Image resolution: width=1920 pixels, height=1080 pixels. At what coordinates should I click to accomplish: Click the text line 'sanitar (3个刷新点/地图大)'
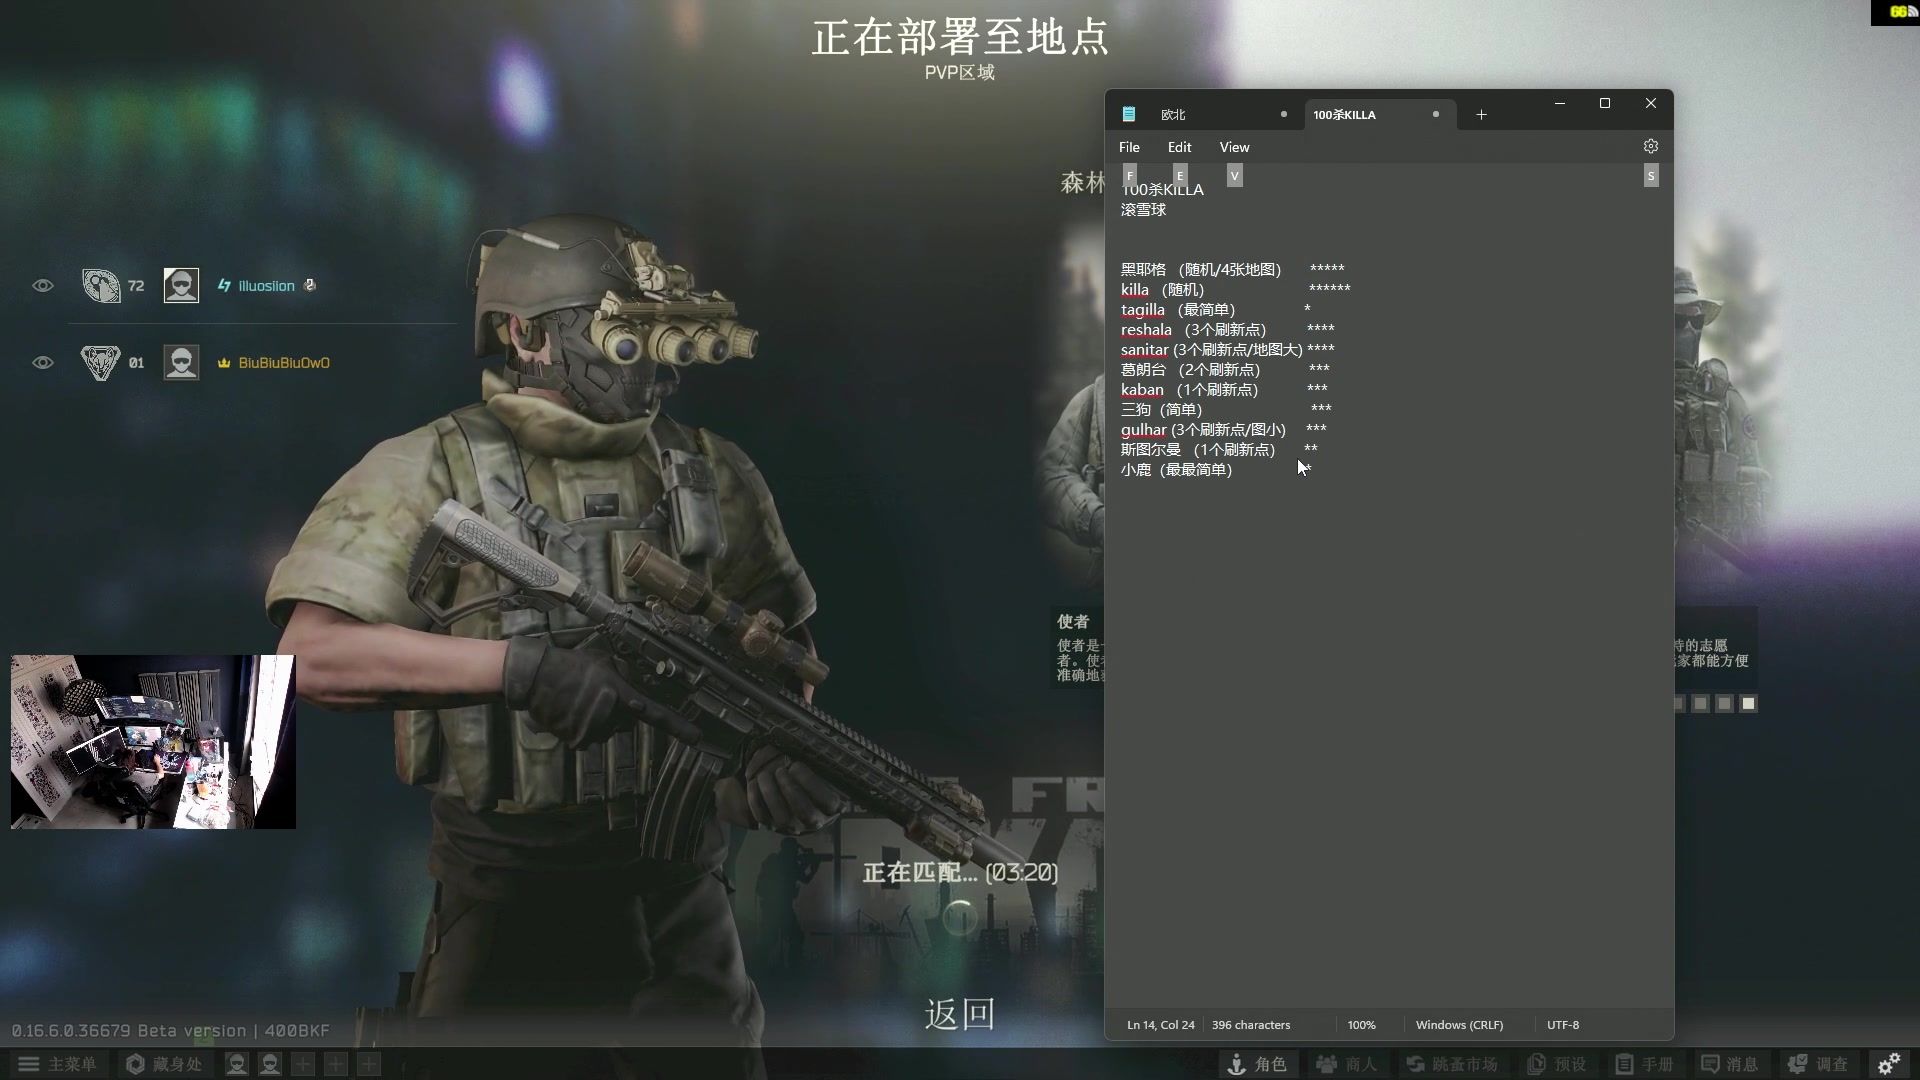click(x=1211, y=350)
